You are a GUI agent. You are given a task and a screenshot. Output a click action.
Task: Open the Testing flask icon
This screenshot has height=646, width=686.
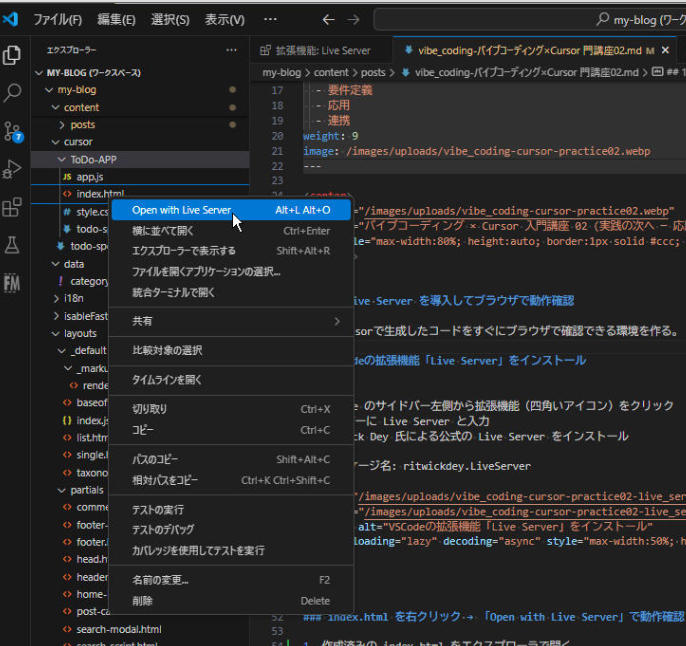pyautogui.click(x=13, y=245)
